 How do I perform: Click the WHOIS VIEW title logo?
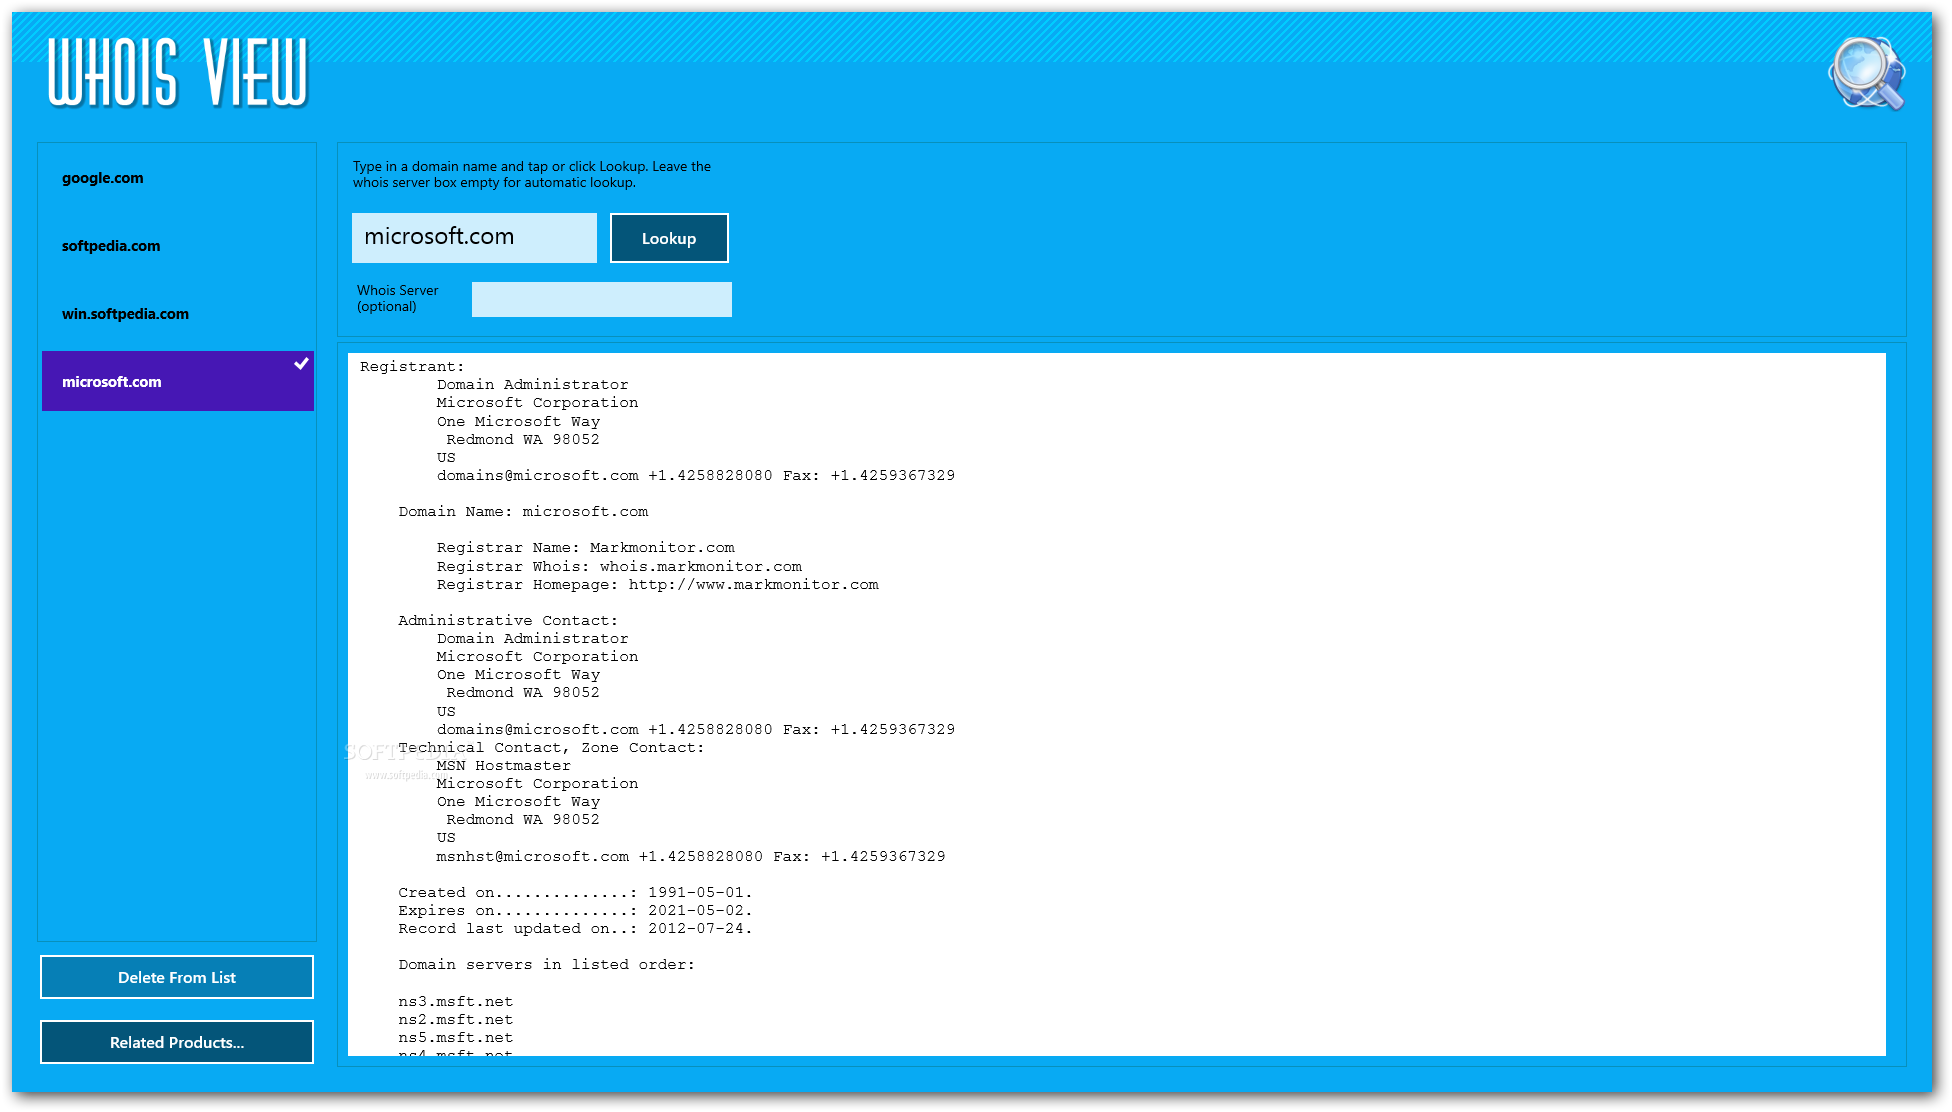tap(178, 72)
